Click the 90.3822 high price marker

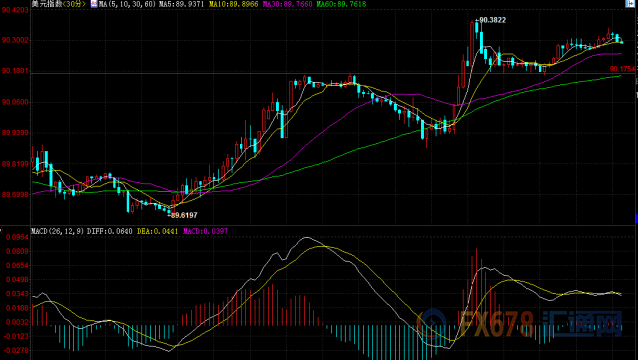click(491, 20)
